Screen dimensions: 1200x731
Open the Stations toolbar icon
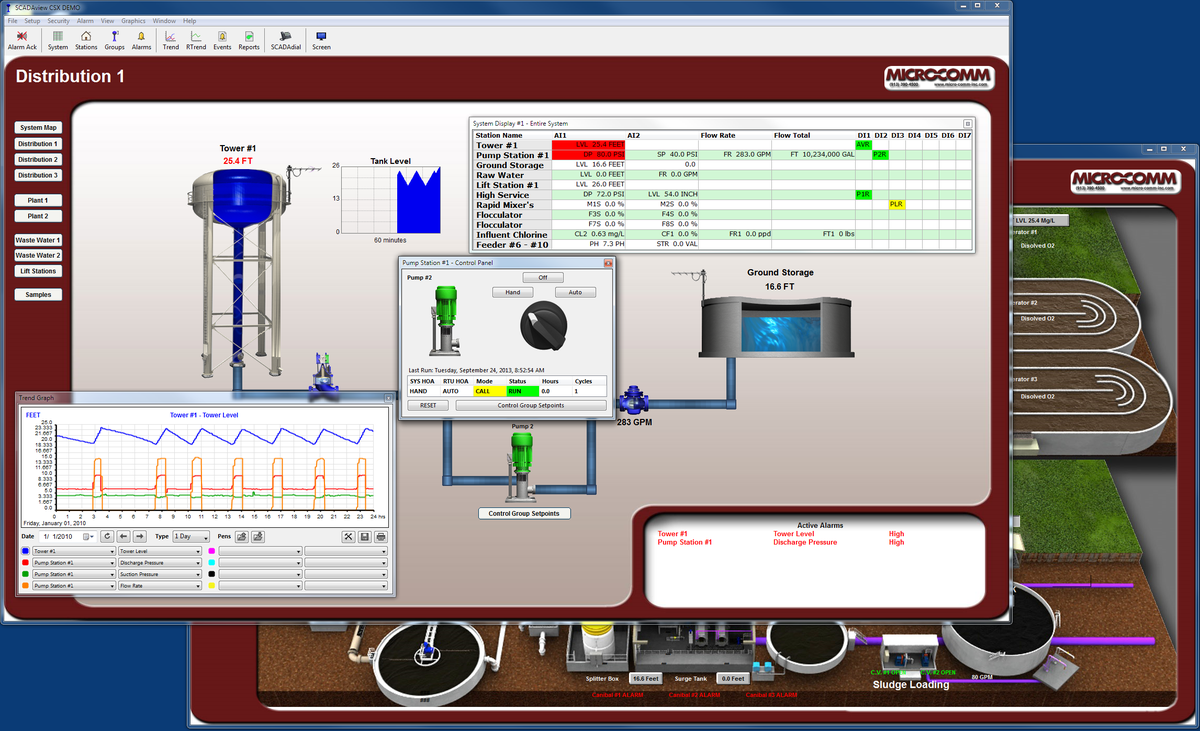[86, 39]
